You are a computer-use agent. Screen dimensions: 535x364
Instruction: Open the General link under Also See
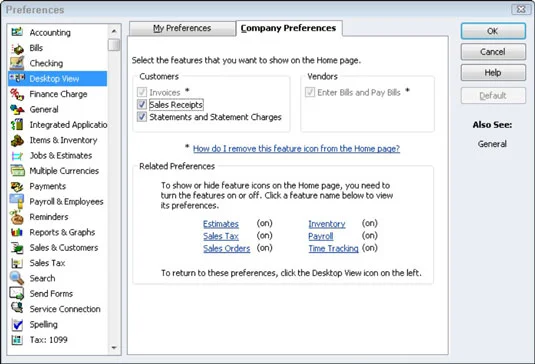point(492,144)
